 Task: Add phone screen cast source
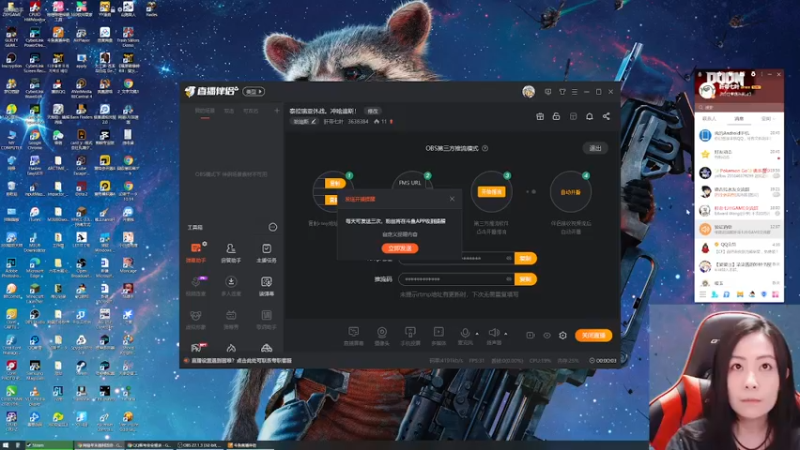(410, 336)
